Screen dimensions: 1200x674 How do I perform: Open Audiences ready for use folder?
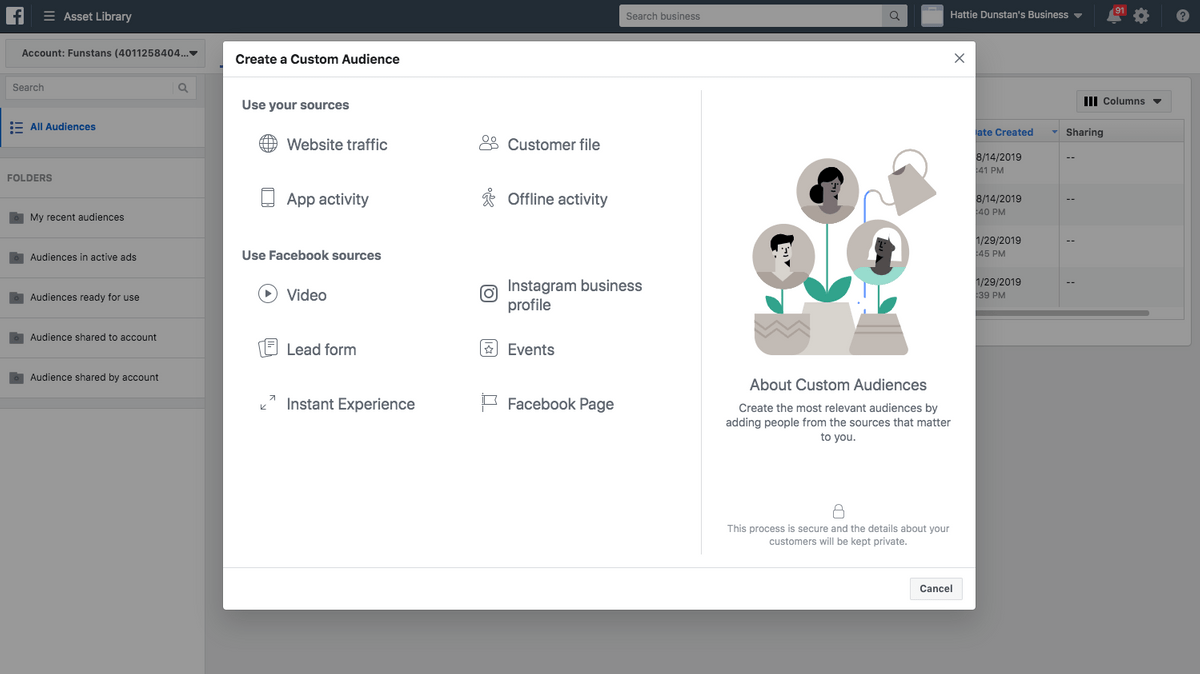tap(102, 297)
